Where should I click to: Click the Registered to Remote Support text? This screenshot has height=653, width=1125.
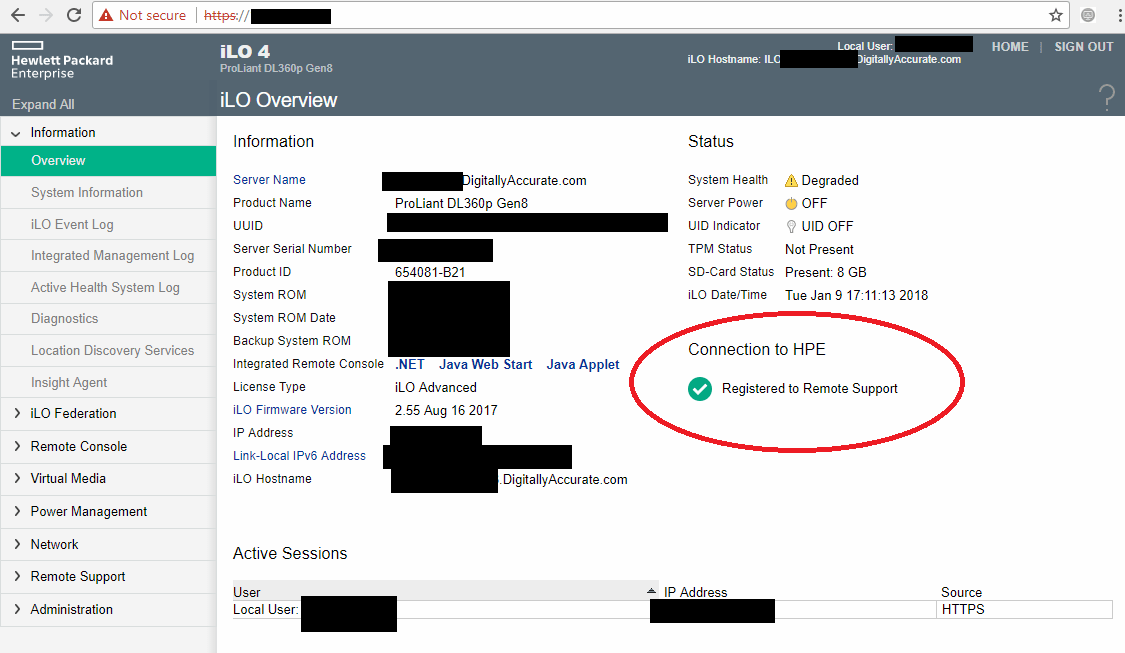(809, 388)
